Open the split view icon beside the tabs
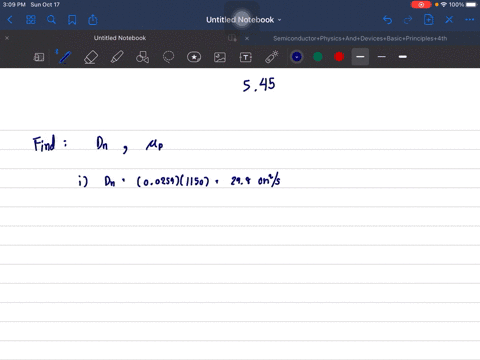 click(x=232, y=38)
